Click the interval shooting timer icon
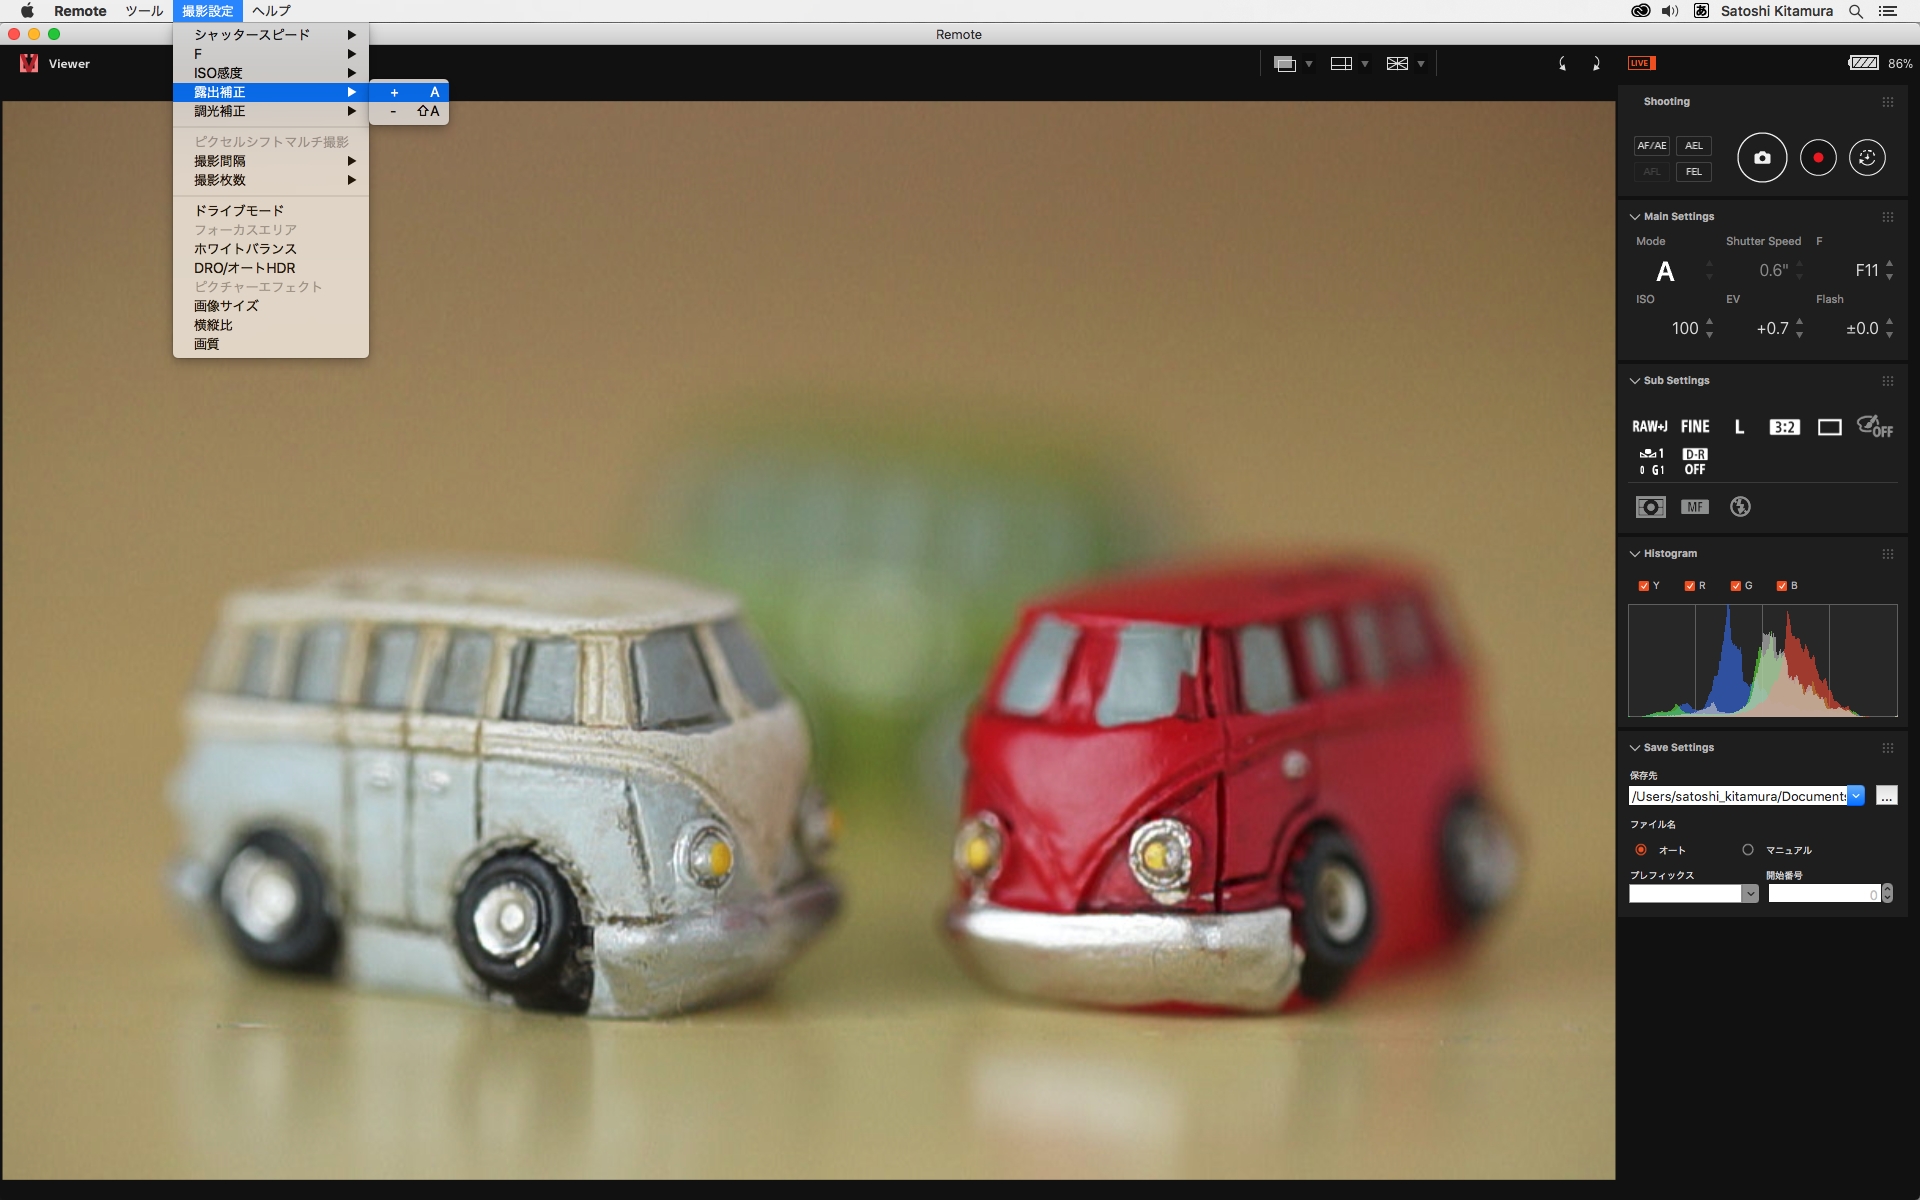The height and width of the screenshot is (1200, 1920). (1866, 158)
